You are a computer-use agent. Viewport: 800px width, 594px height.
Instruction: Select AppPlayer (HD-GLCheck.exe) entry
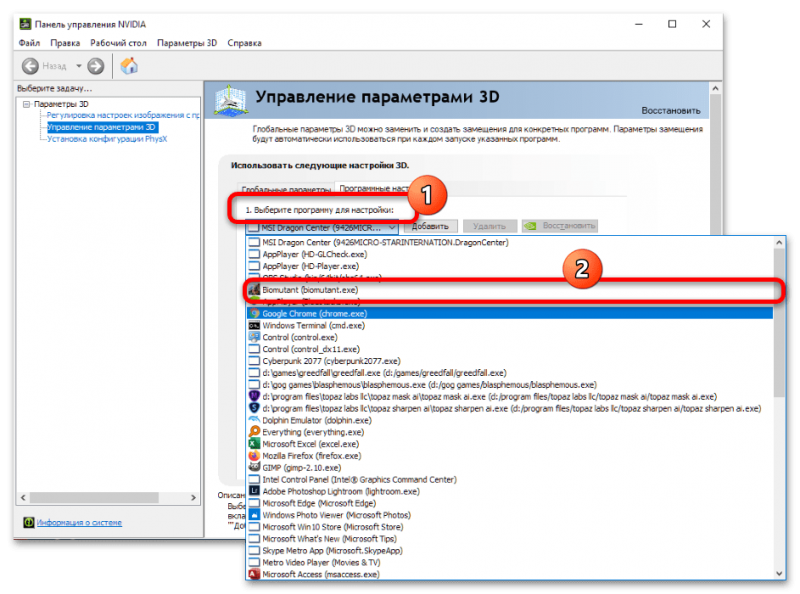tap(510, 254)
